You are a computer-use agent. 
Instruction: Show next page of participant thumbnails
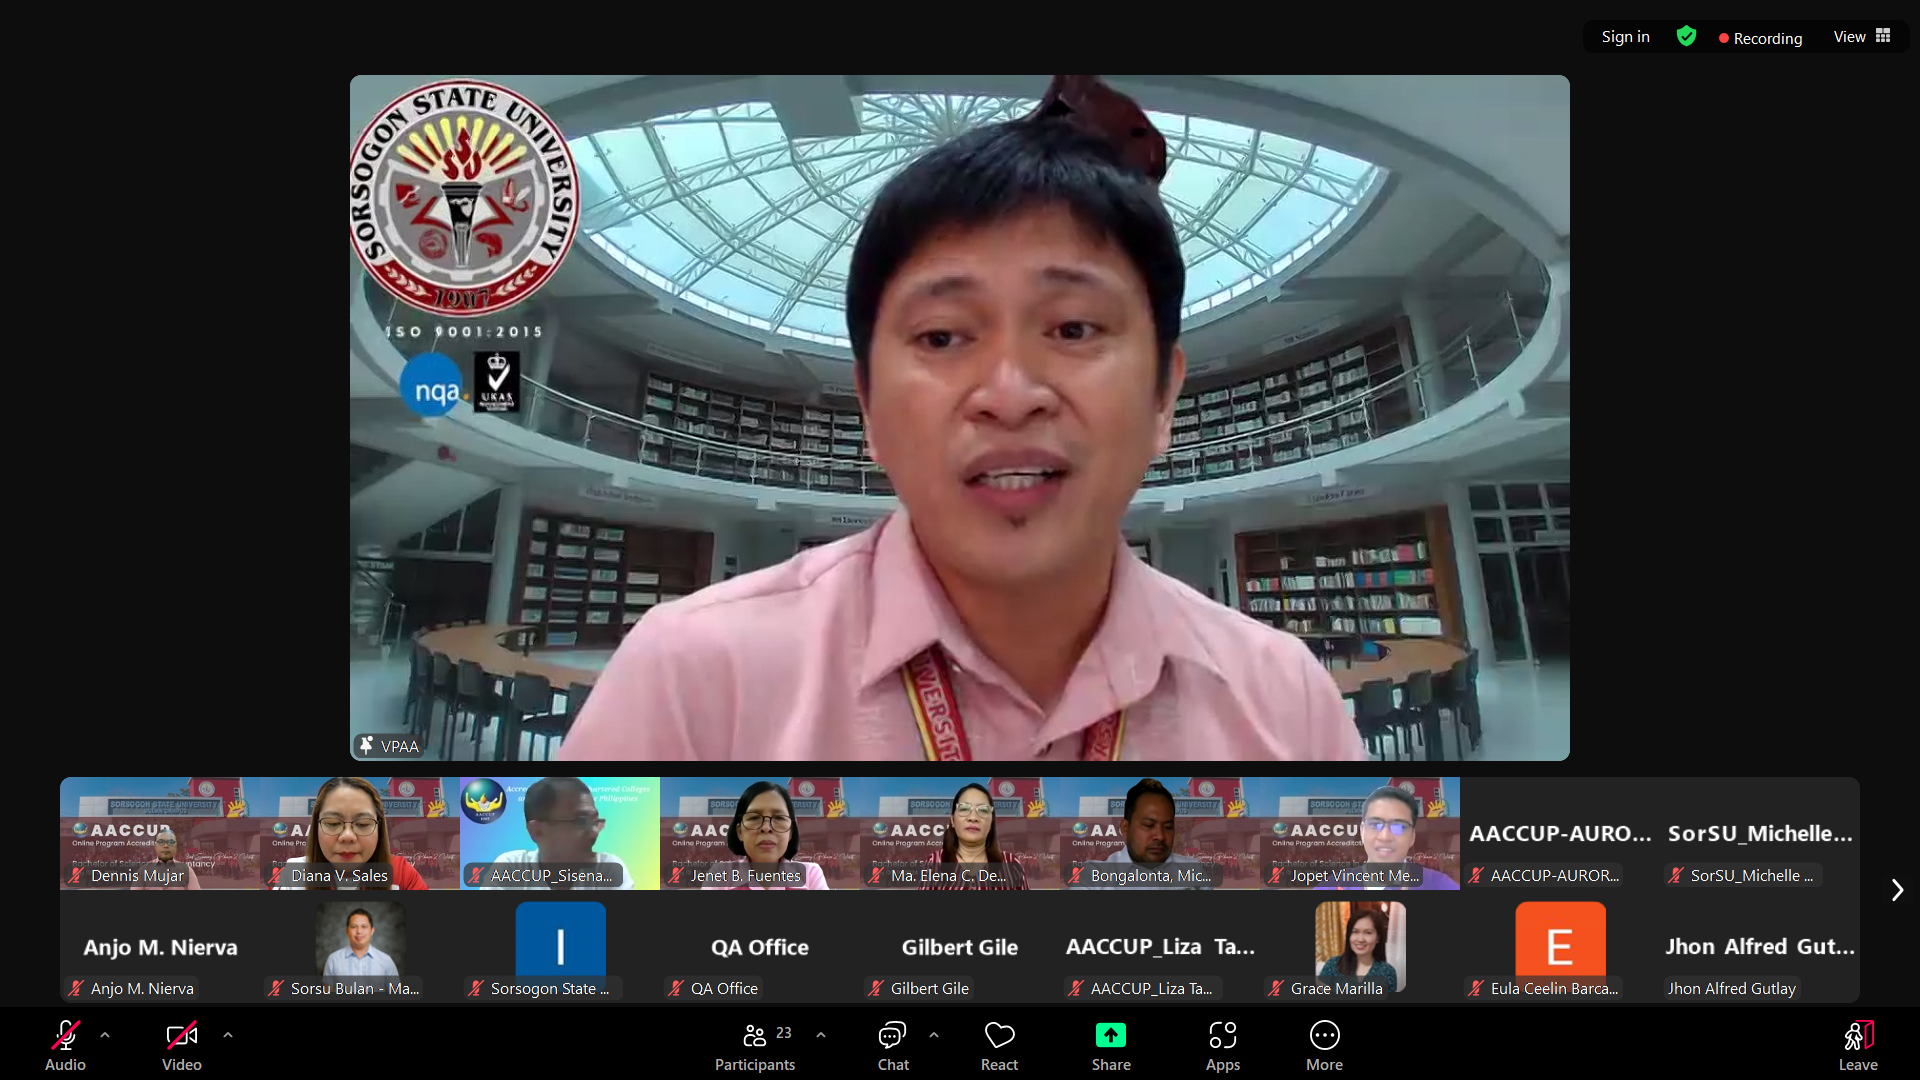point(1897,890)
